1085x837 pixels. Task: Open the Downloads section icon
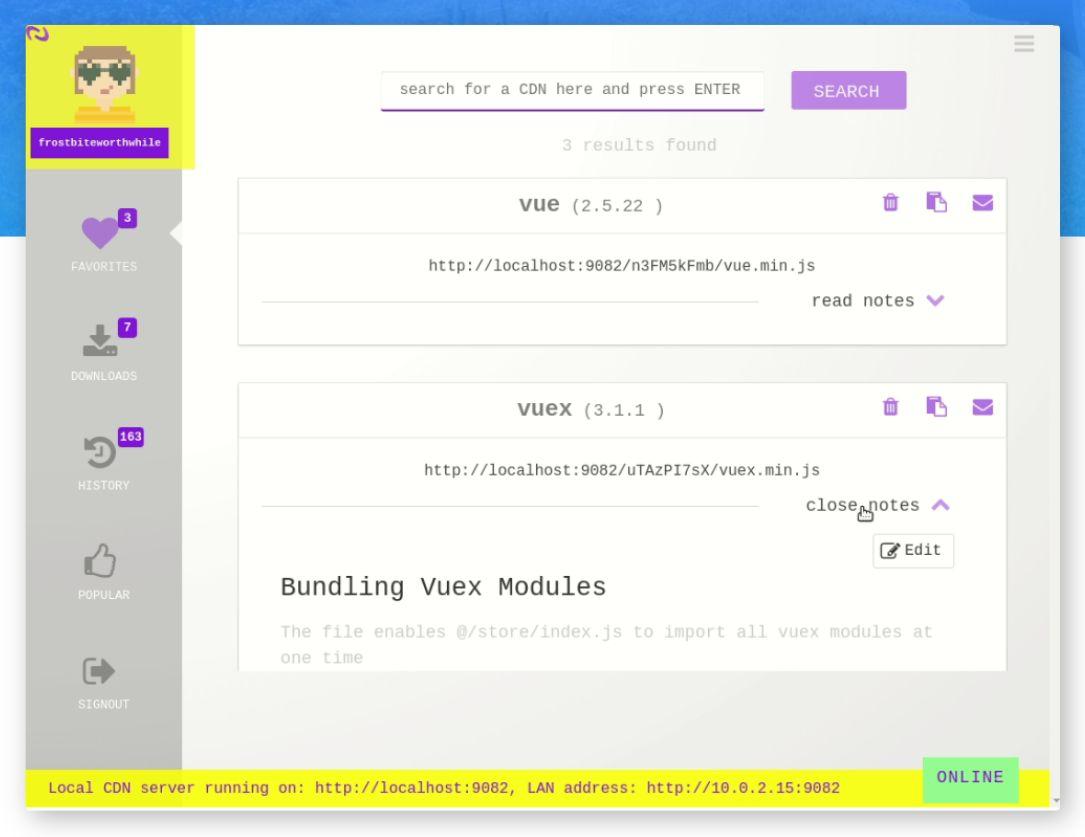pyautogui.click(x=100, y=340)
